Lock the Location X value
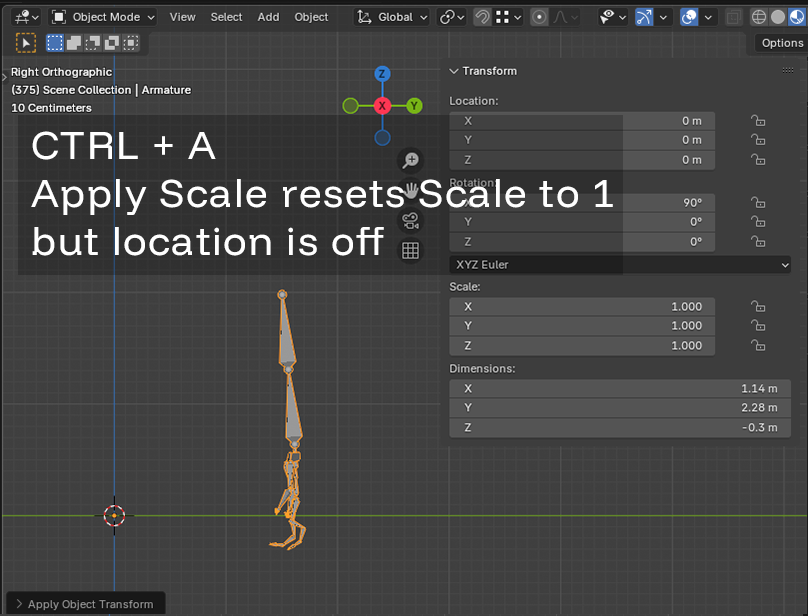 pyautogui.click(x=758, y=121)
